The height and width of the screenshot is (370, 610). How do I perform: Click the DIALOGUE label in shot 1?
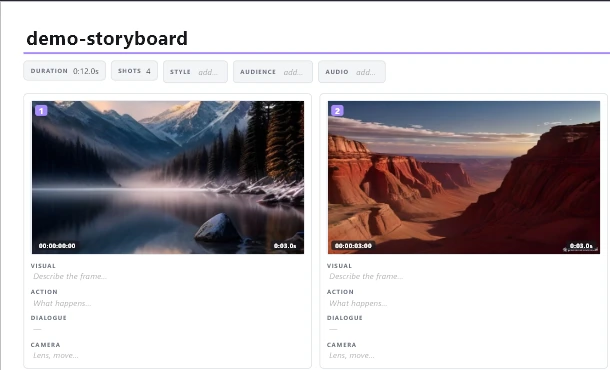49,318
